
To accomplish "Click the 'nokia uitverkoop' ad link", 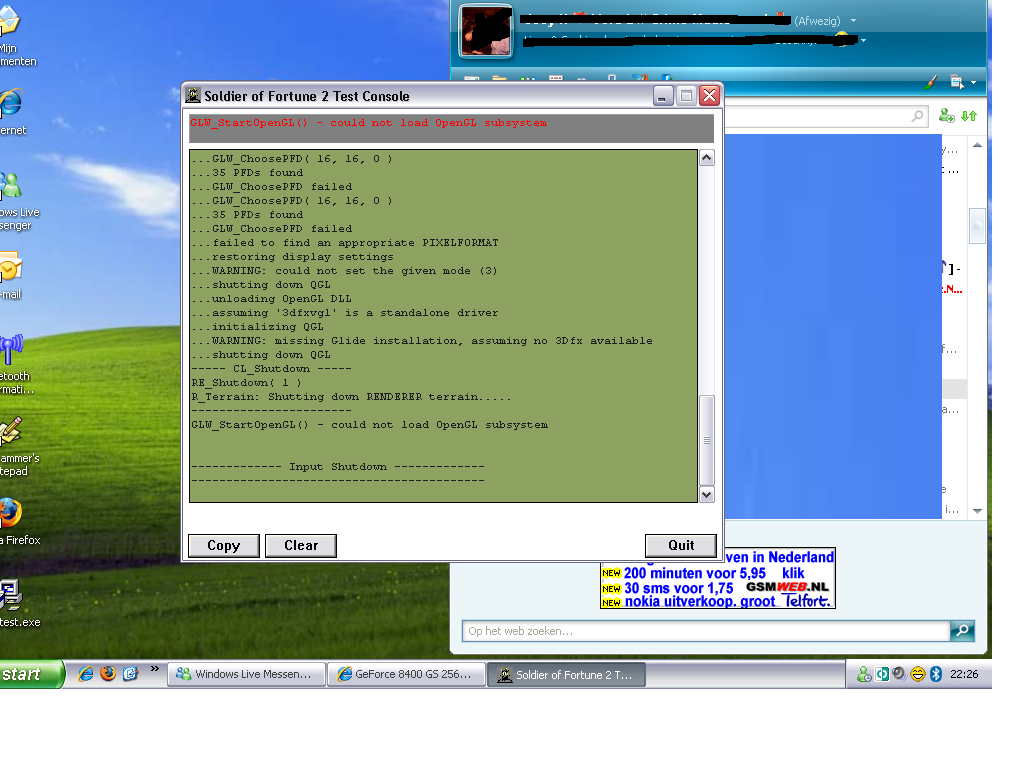I will coord(700,601).
